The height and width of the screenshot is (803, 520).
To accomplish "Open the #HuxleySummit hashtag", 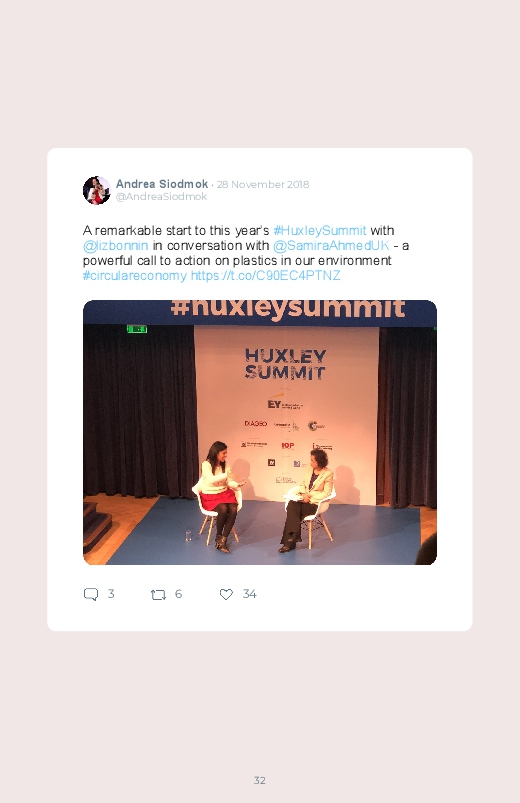I will point(320,230).
